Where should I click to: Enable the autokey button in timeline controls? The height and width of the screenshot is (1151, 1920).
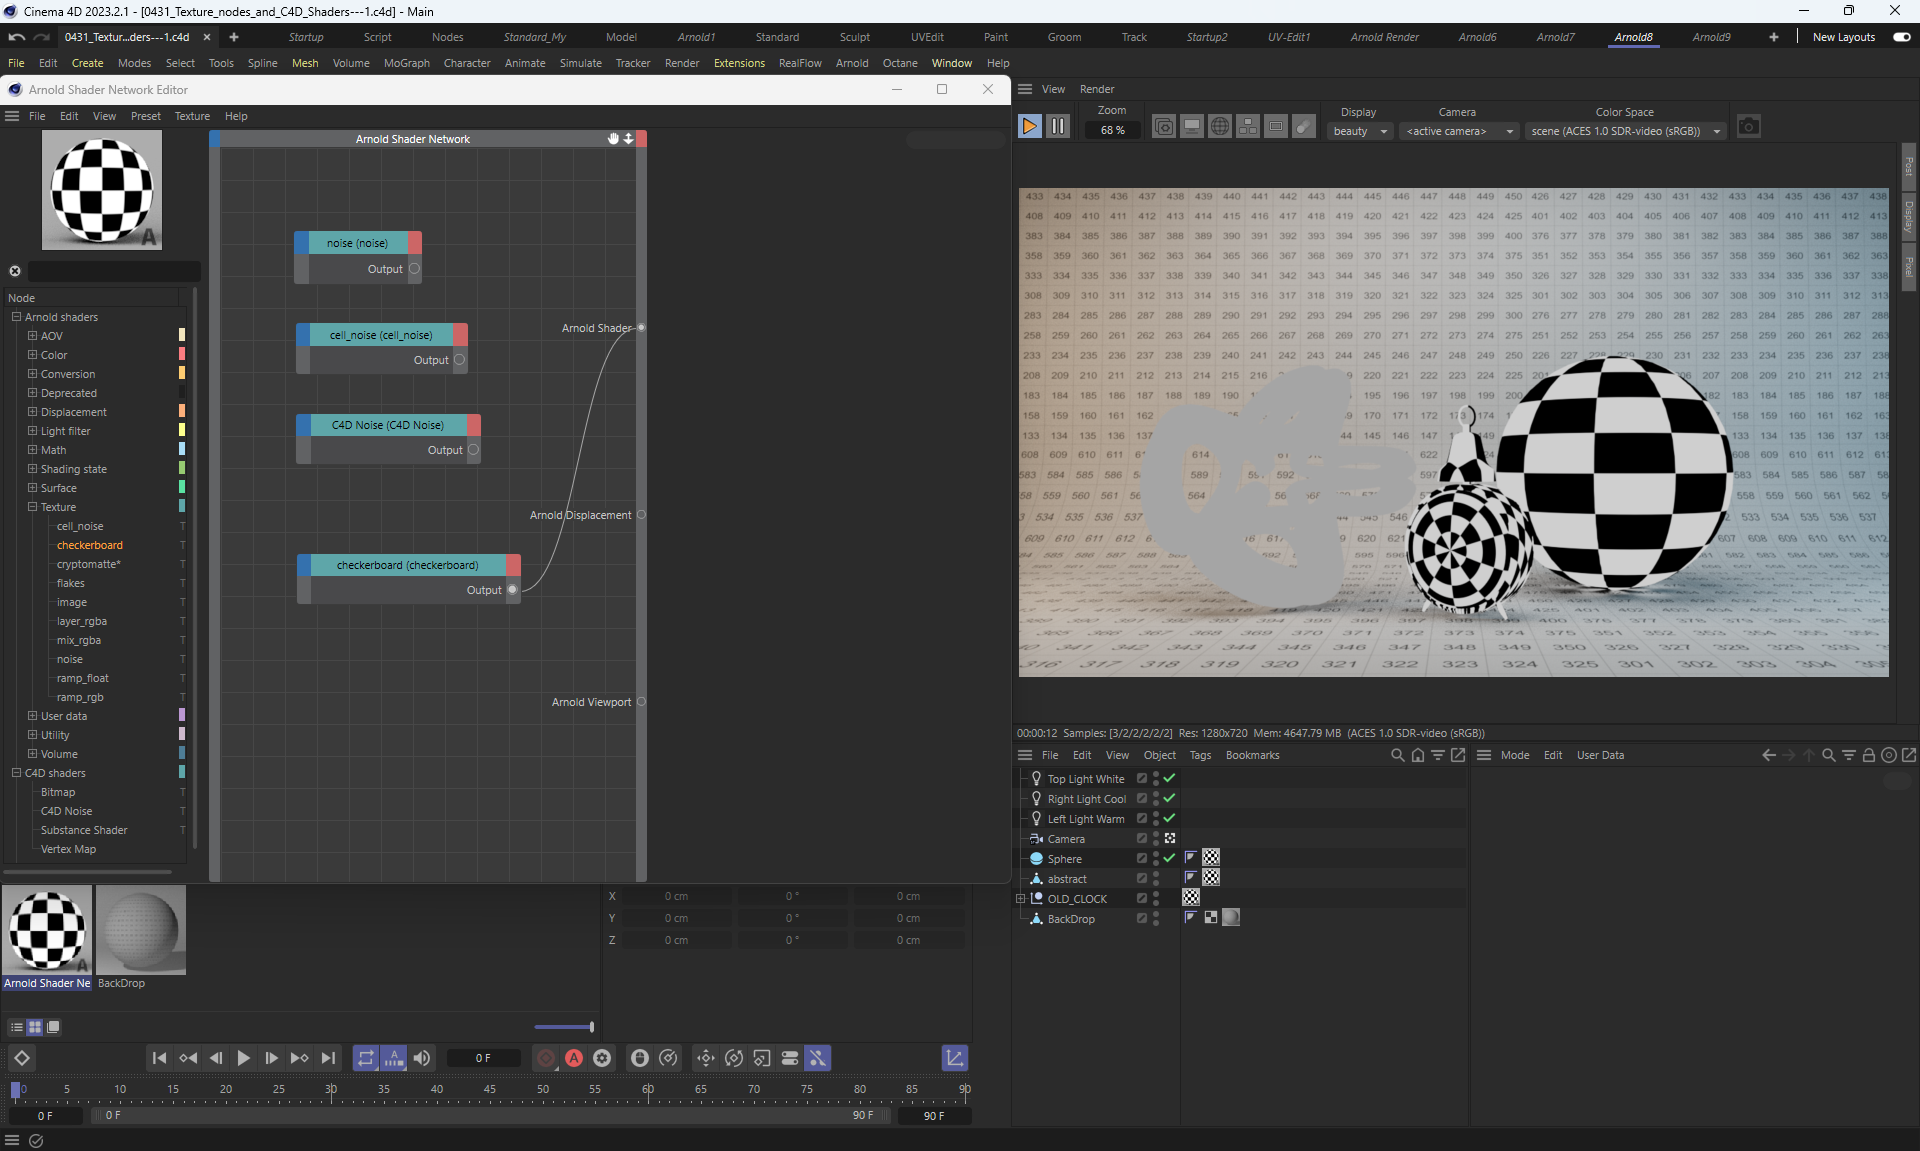point(574,1058)
